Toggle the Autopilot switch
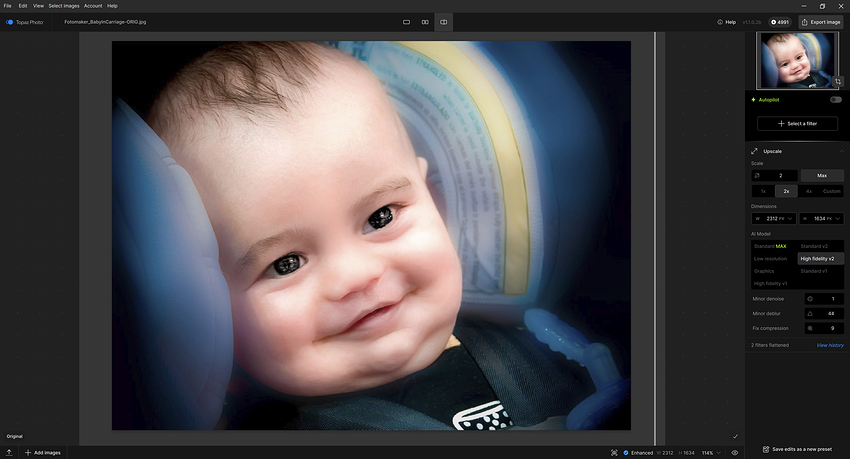 point(835,99)
